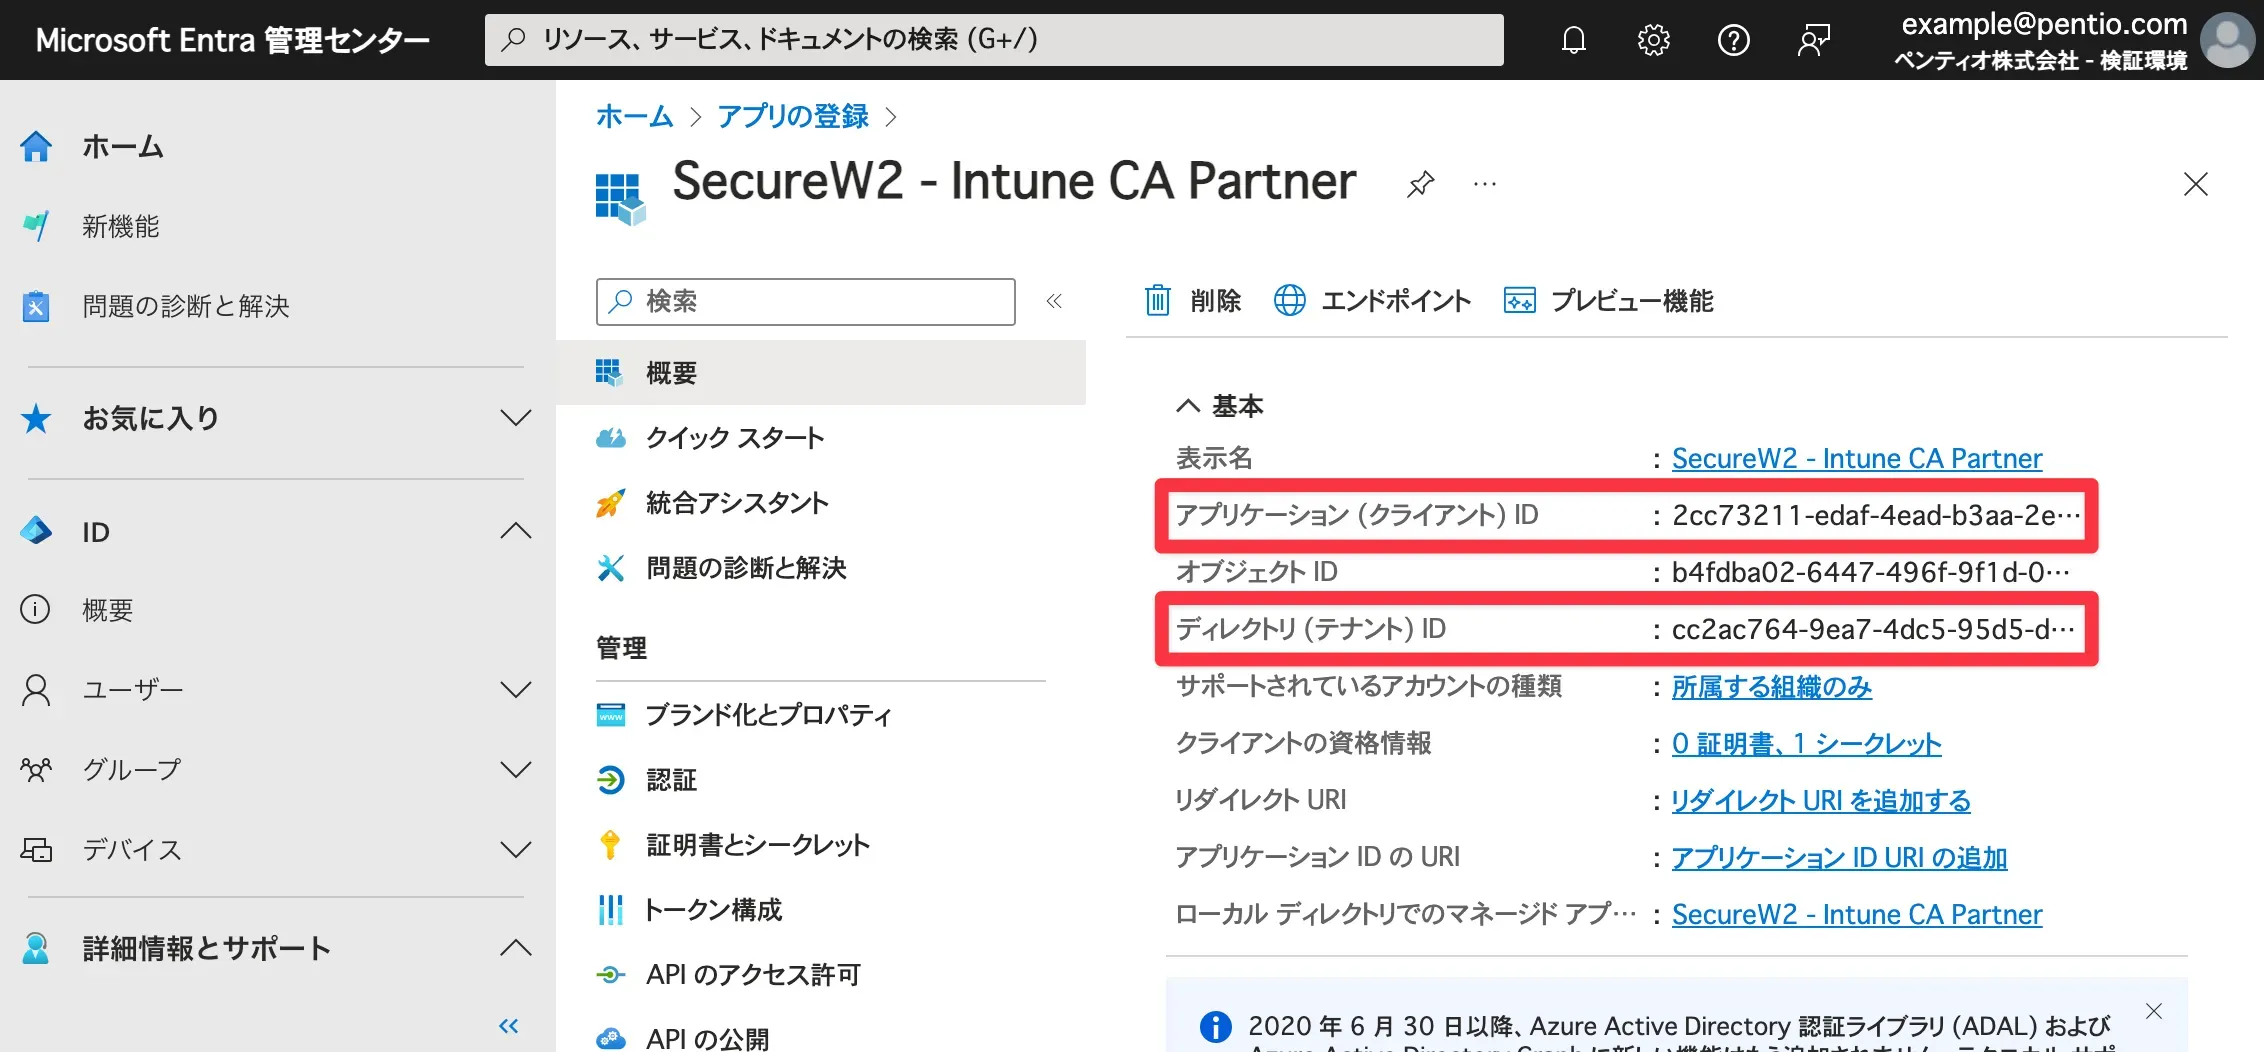
Task: Open API のアクセス許可 menu item
Action: [752, 975]
